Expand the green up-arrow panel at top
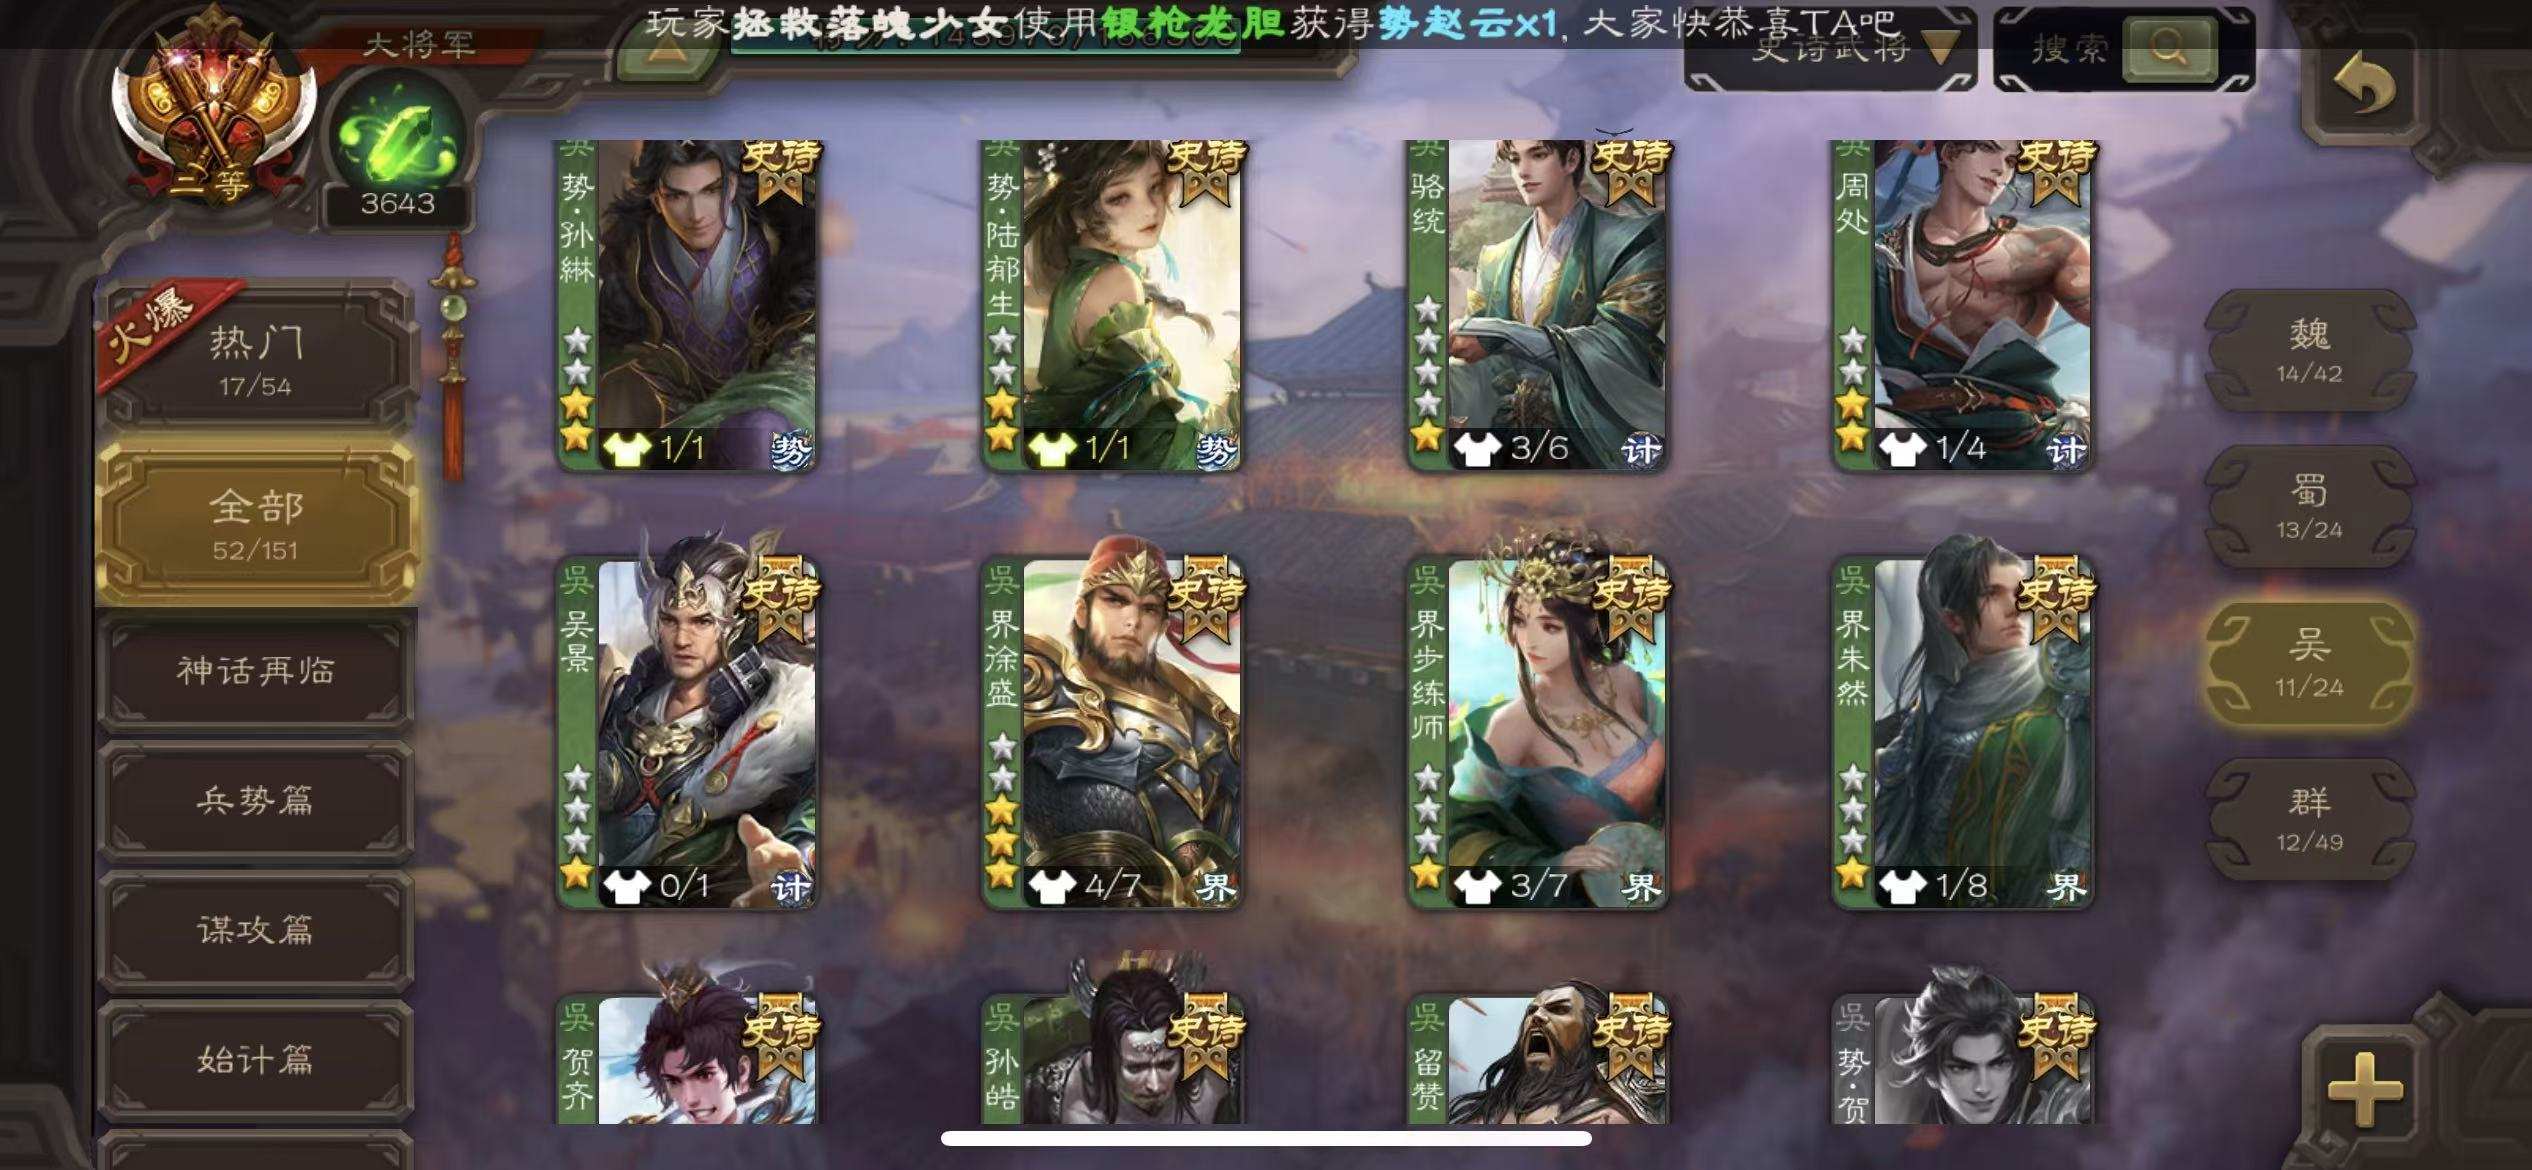 tap(665, 51)
